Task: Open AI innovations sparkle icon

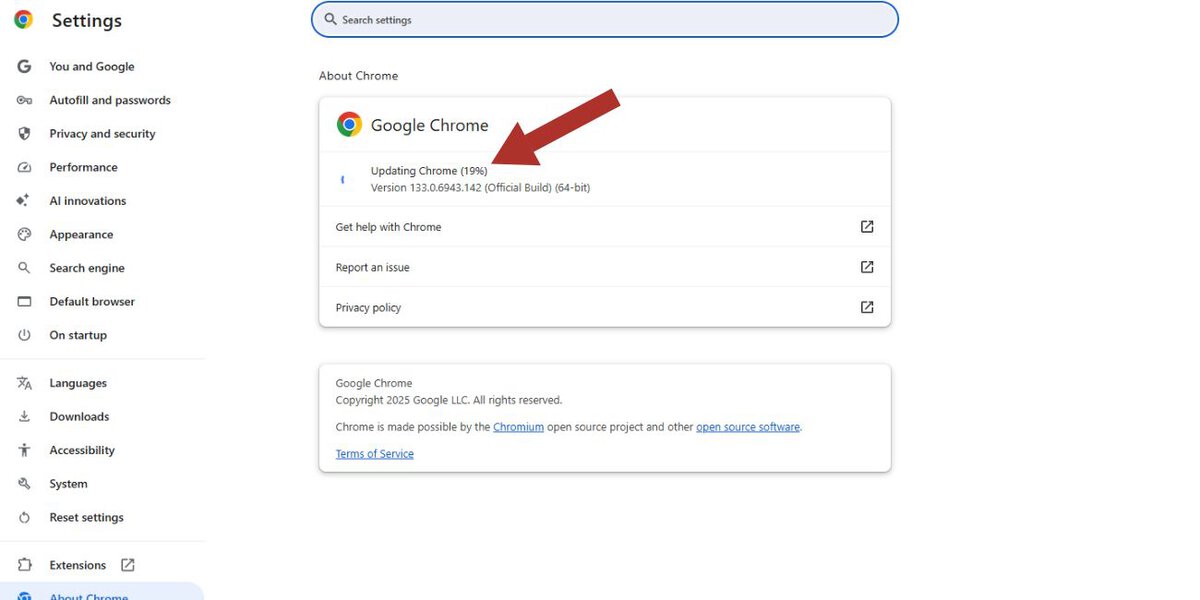Action: [x=24, y=201]
